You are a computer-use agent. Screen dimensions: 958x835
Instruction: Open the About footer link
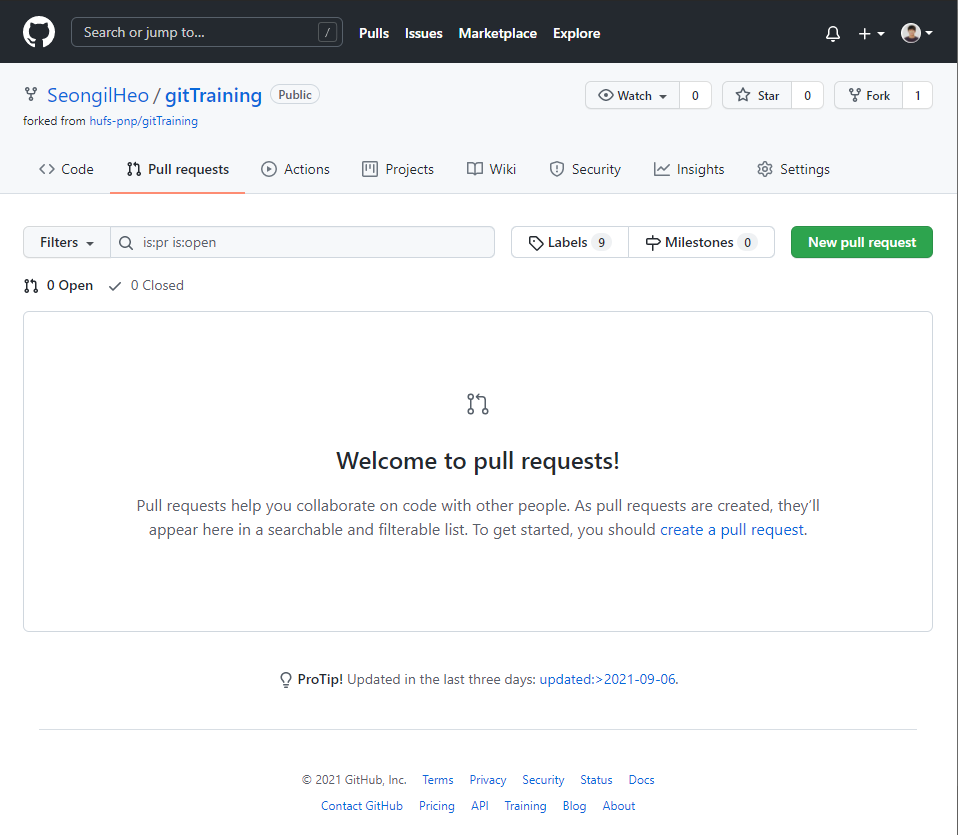pos(619,806)
